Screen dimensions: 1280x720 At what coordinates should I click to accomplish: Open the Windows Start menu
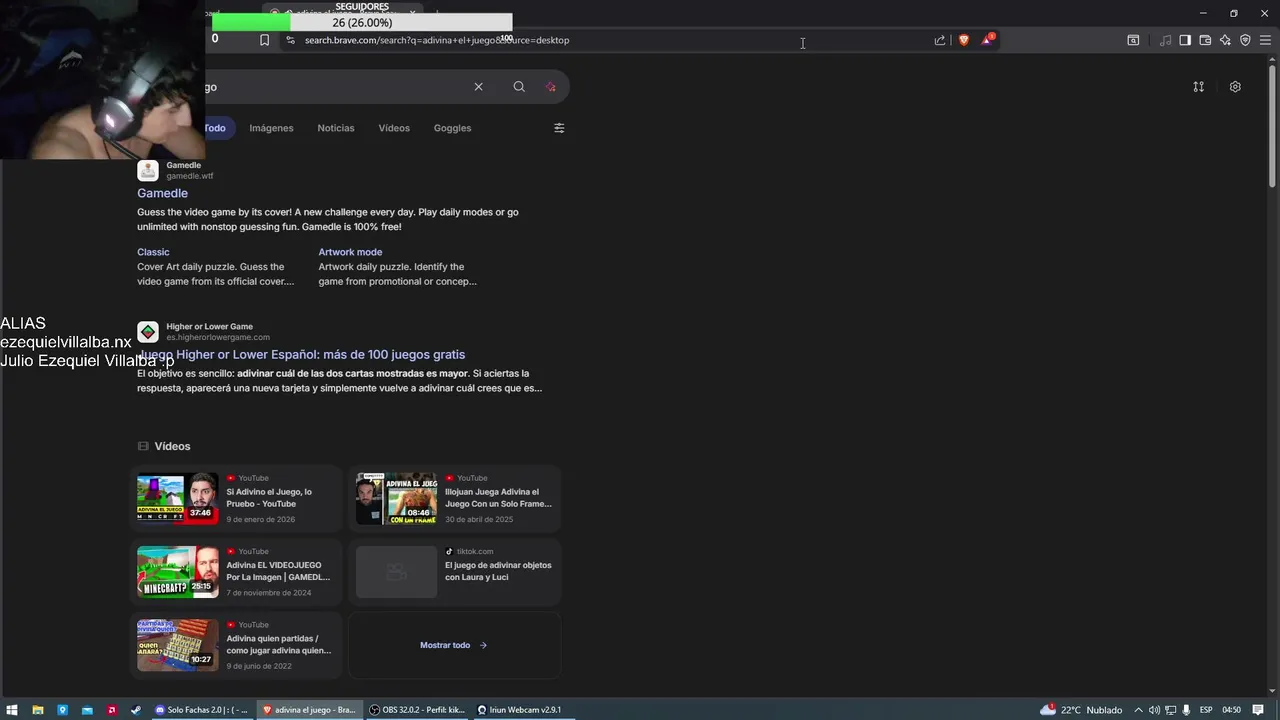tap(12, 710)
